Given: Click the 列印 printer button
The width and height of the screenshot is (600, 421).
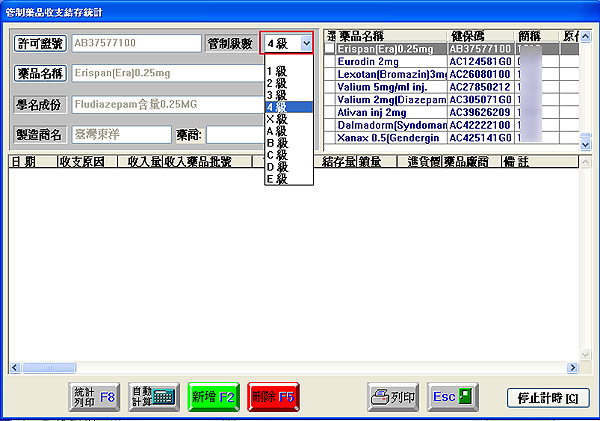Looking at the screenshot, I should pyautogui.click(x=392, y=396).
